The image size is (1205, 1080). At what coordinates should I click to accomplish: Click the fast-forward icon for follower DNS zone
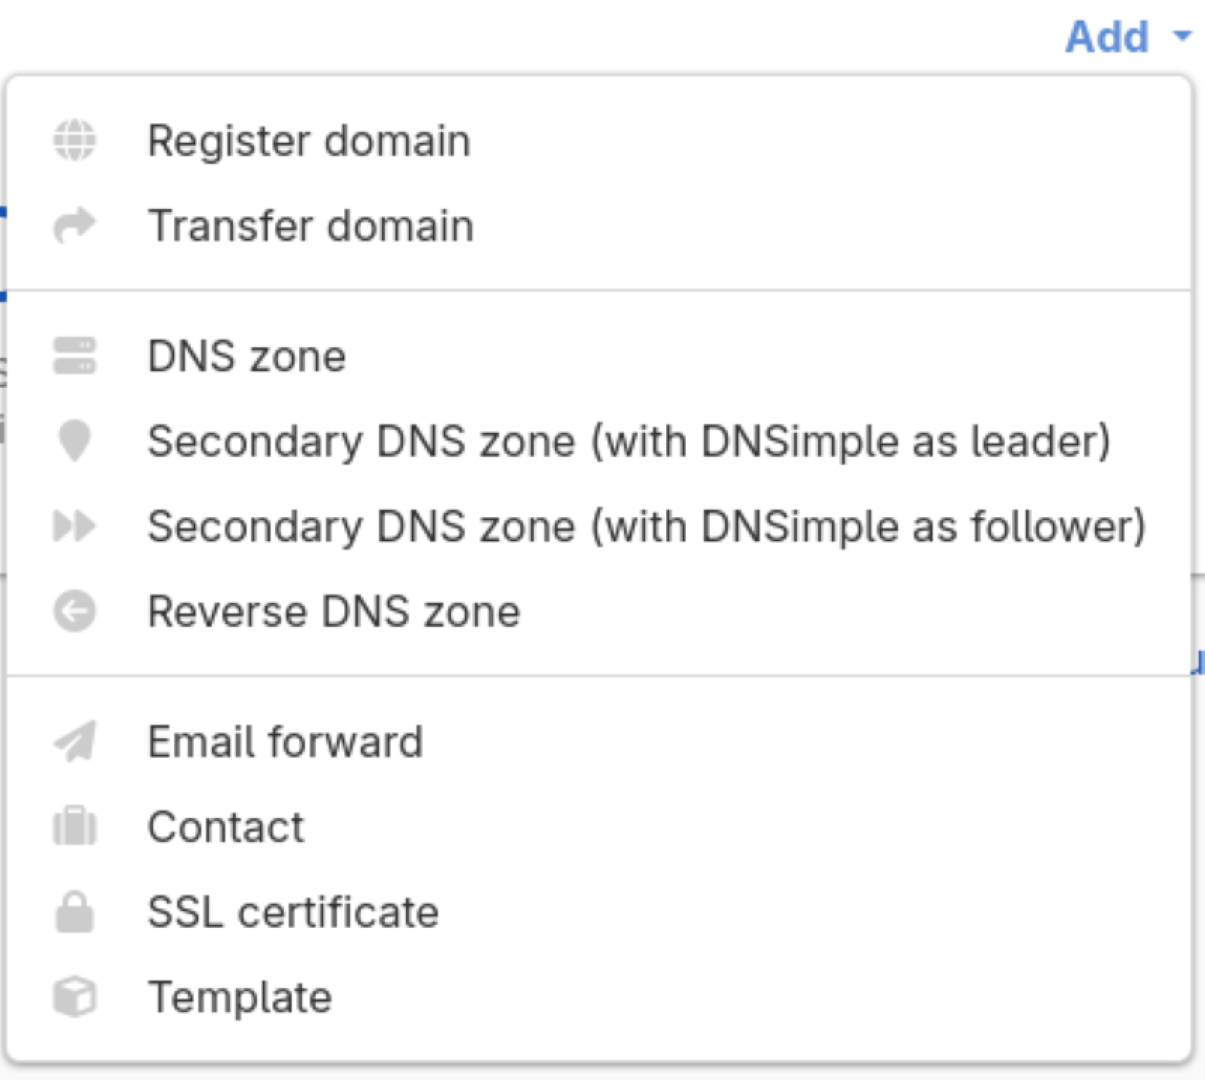click(x=77, y=526)
